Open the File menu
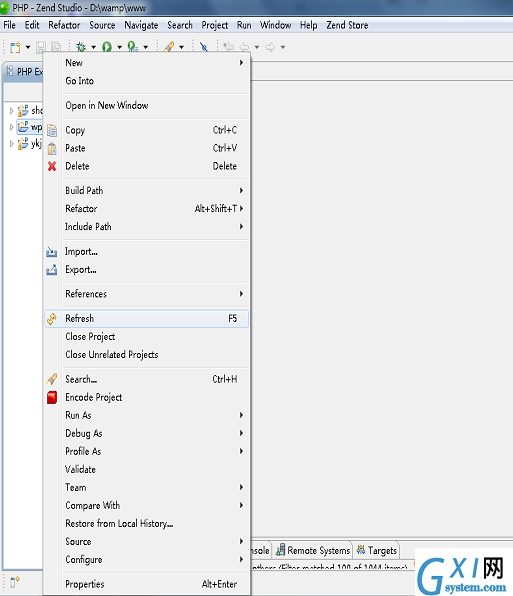This screenshot has width=513, height=596. [x=10, y=25]
